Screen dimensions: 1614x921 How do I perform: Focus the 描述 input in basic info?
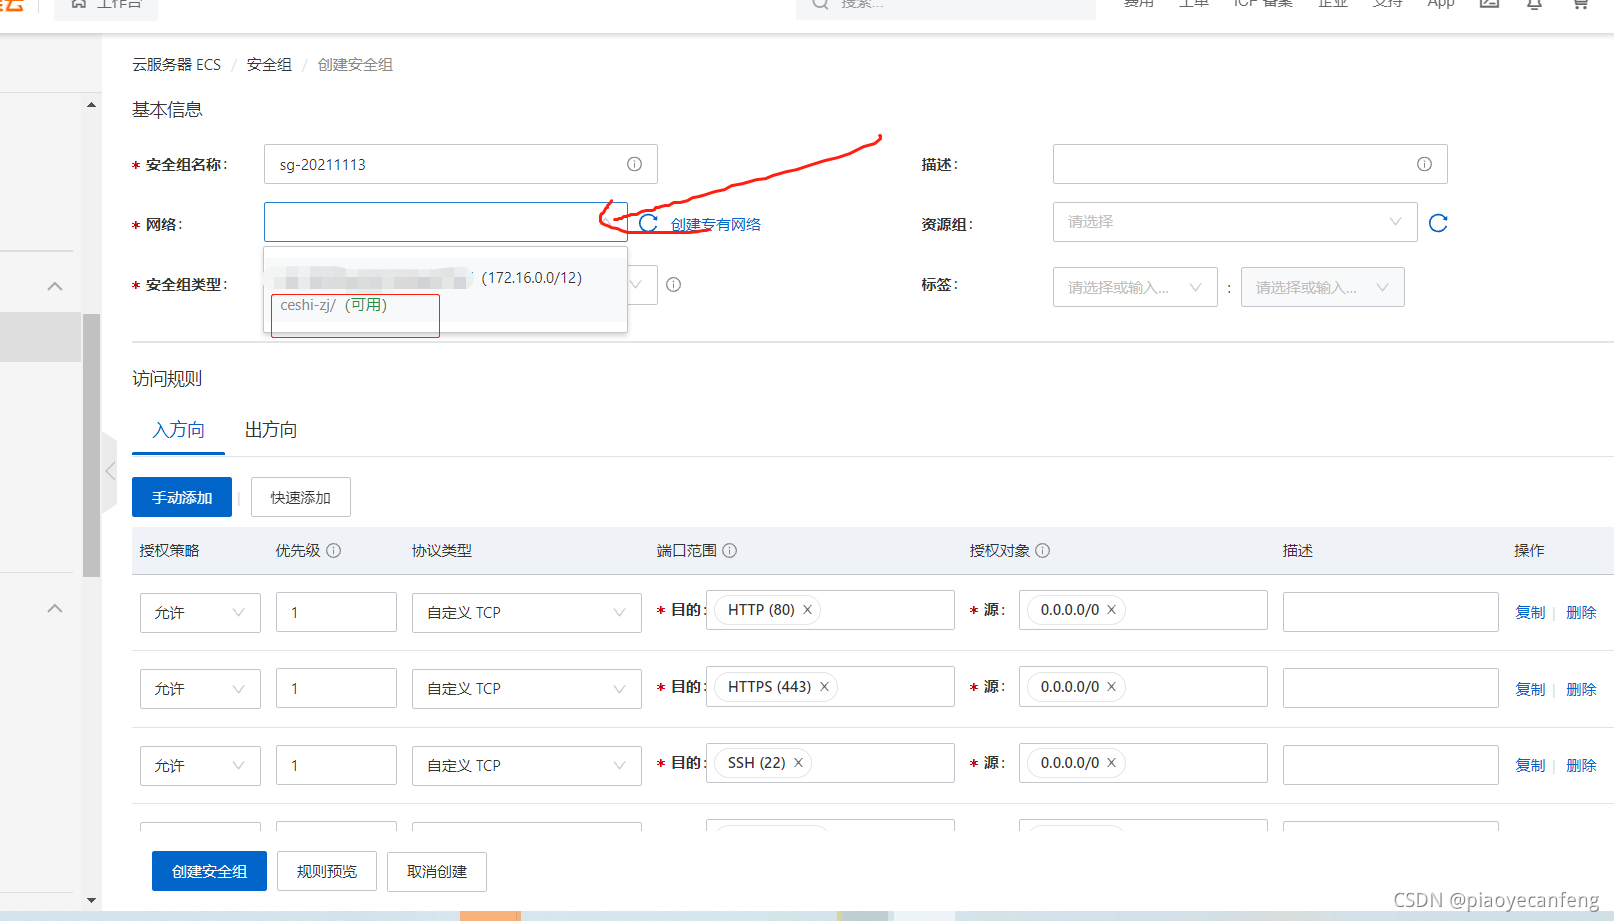(1250, 164)
